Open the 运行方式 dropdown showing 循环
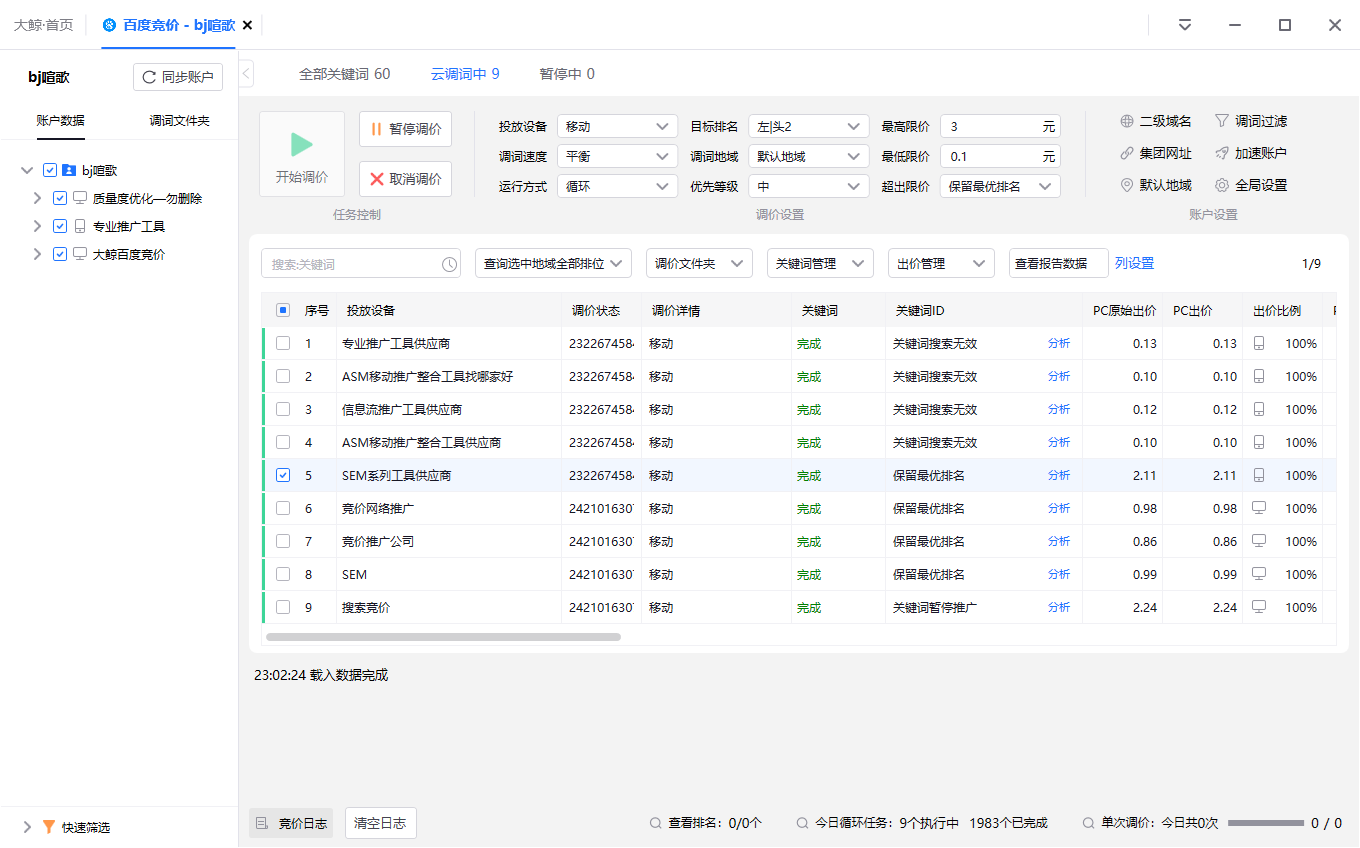Viewport: 1360px width, 848px height. [618, 186]
